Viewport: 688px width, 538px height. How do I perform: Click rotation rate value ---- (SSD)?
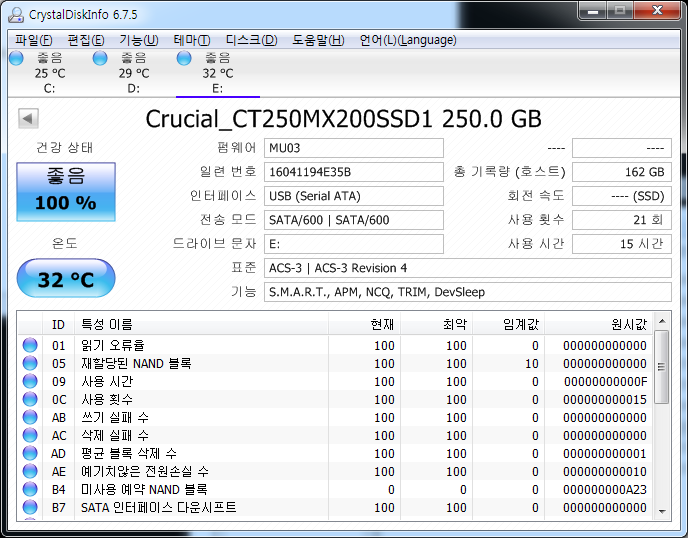tap(622, 196)
